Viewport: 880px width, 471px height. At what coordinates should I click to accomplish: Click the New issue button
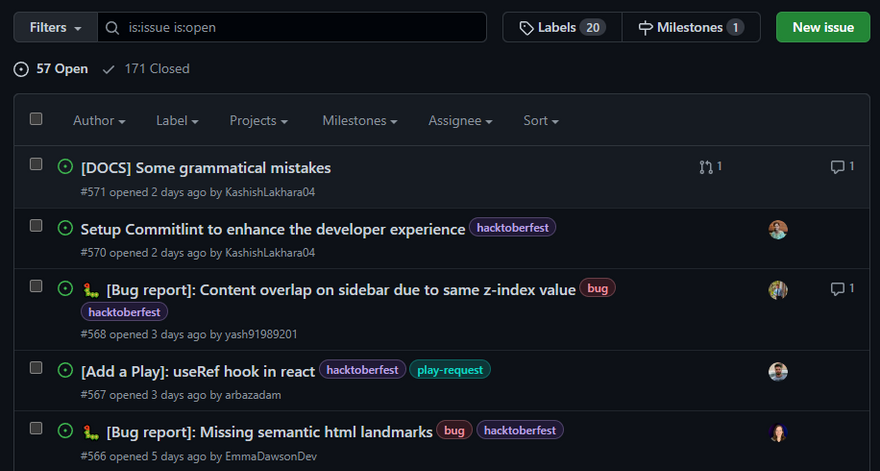[x=822, y=27]
